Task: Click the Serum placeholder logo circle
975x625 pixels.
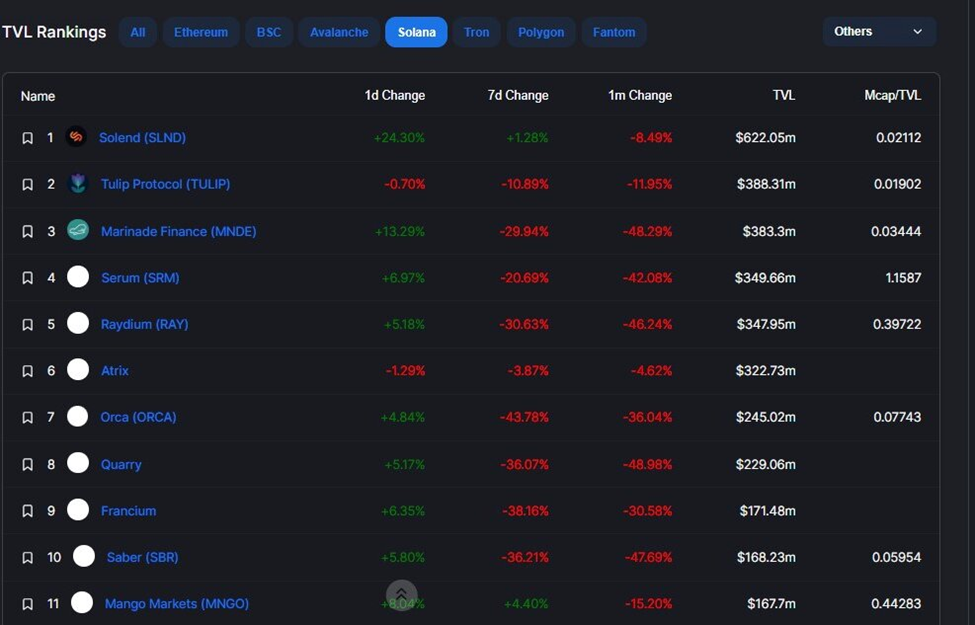Action: point(78,277)
